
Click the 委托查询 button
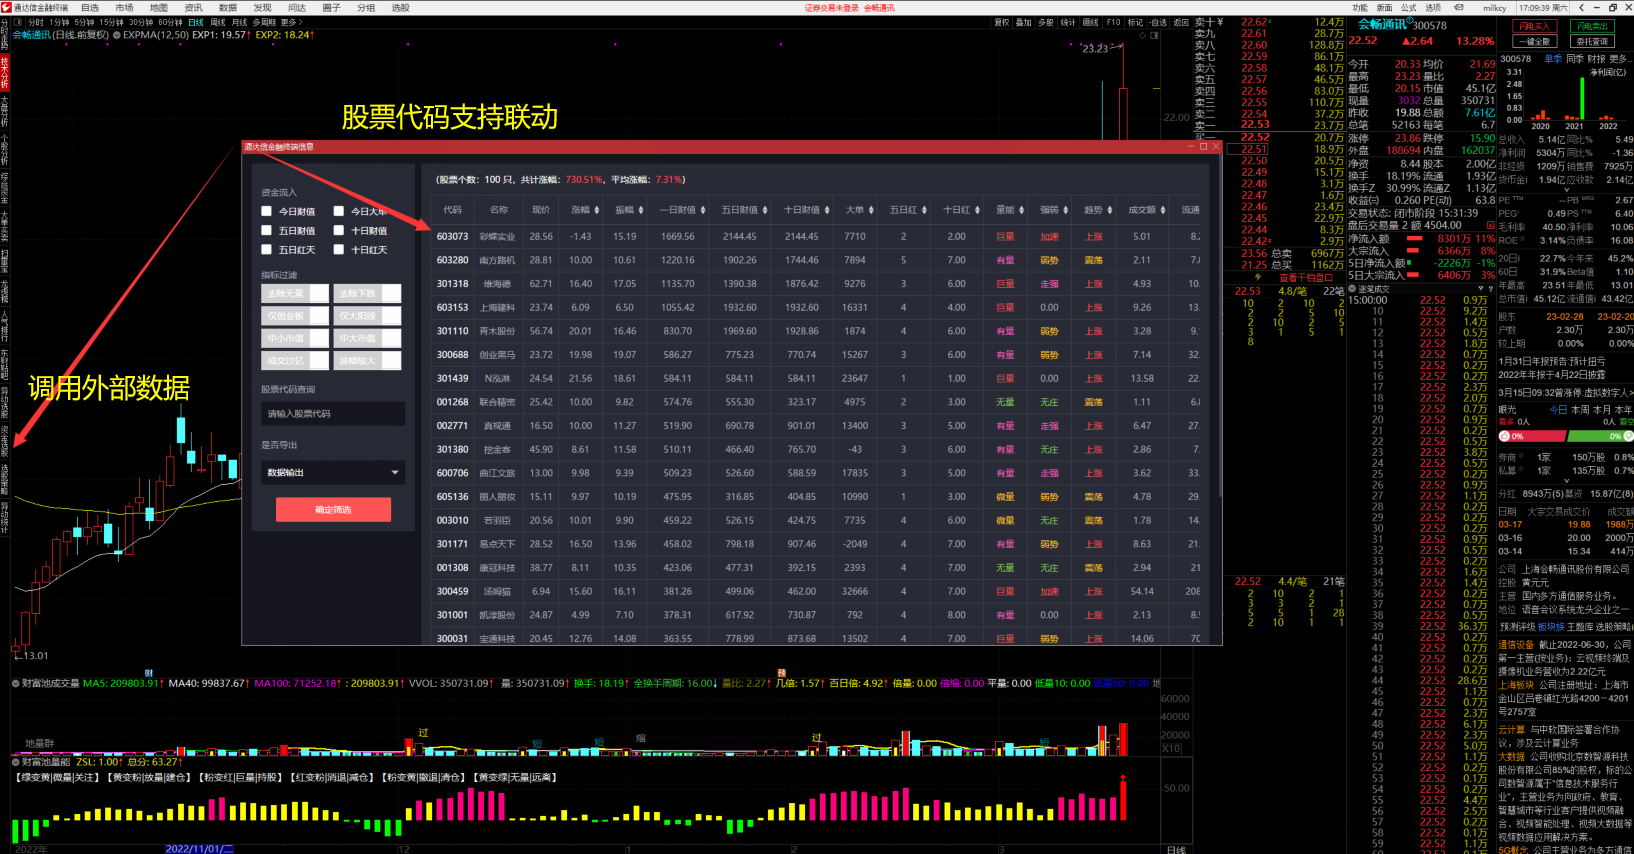tap(1592, 42)
